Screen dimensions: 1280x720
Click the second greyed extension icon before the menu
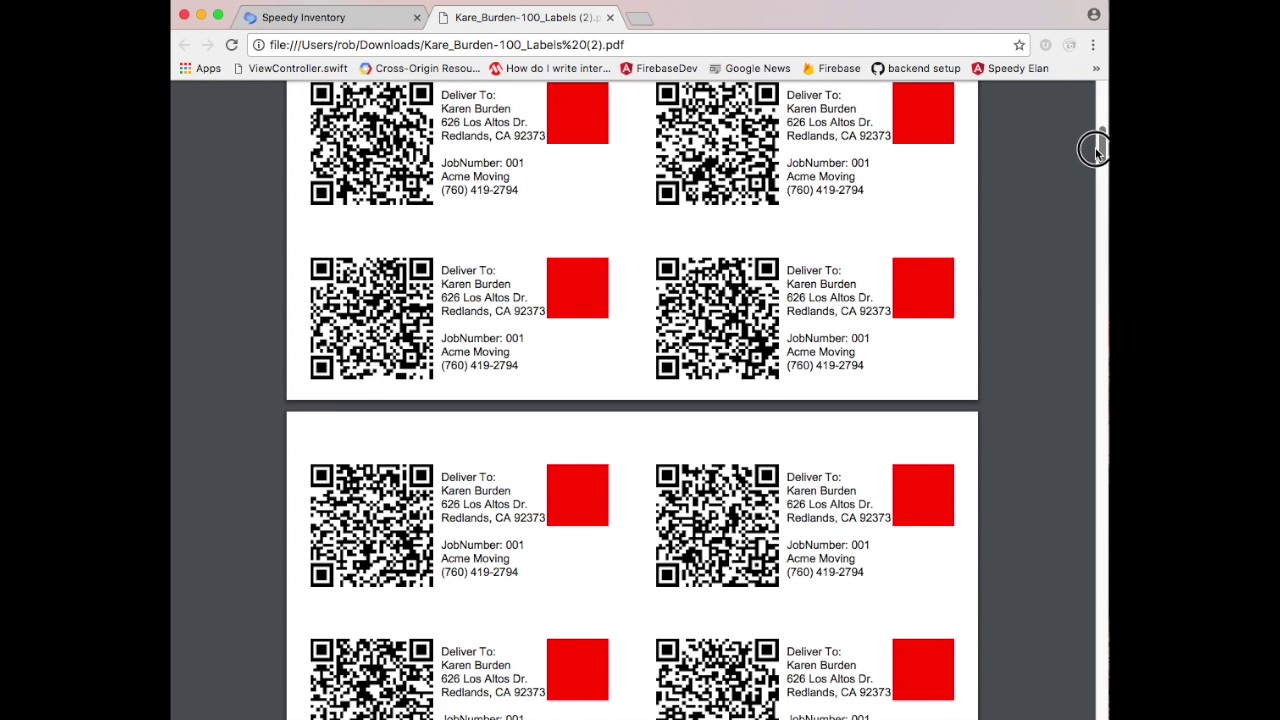pos(1069,45)
